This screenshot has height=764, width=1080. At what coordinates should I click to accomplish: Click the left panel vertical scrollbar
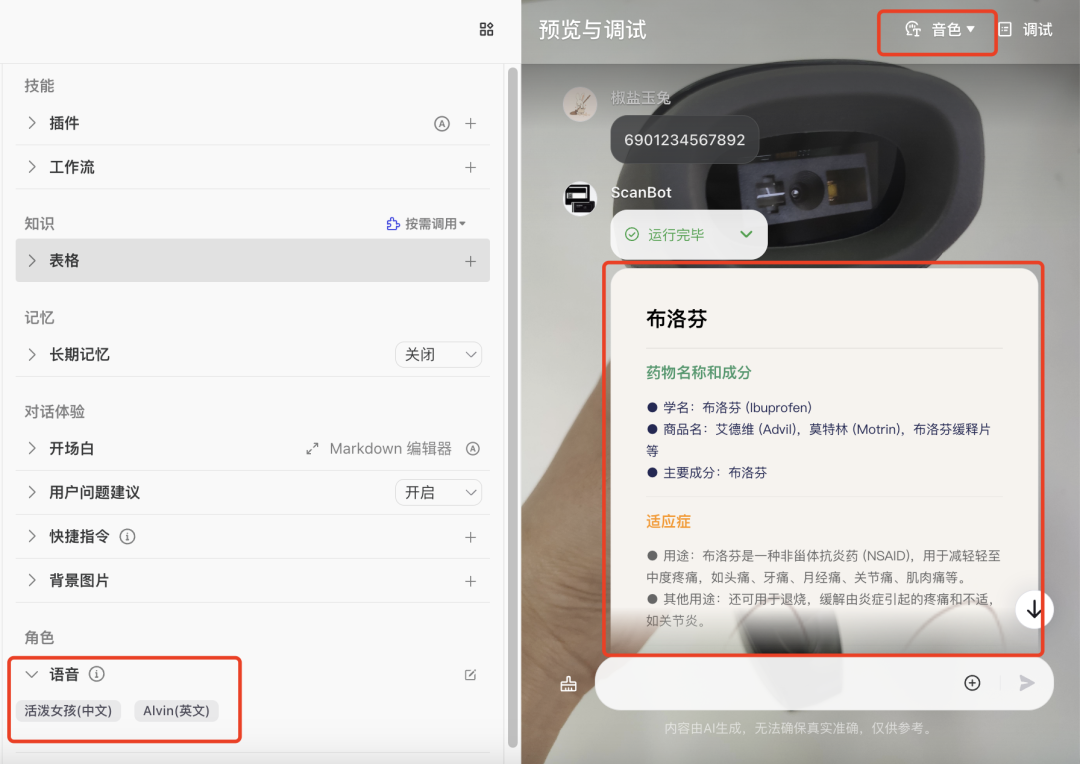pos(512,406)
